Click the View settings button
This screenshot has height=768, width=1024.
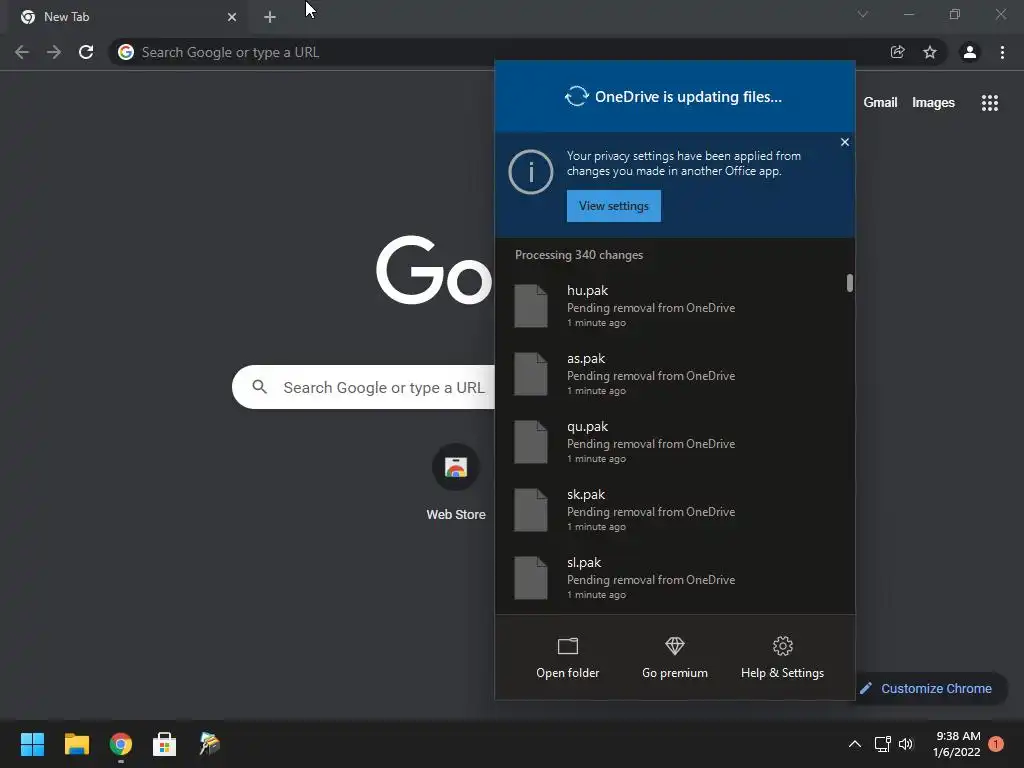[x=614, y=206]
